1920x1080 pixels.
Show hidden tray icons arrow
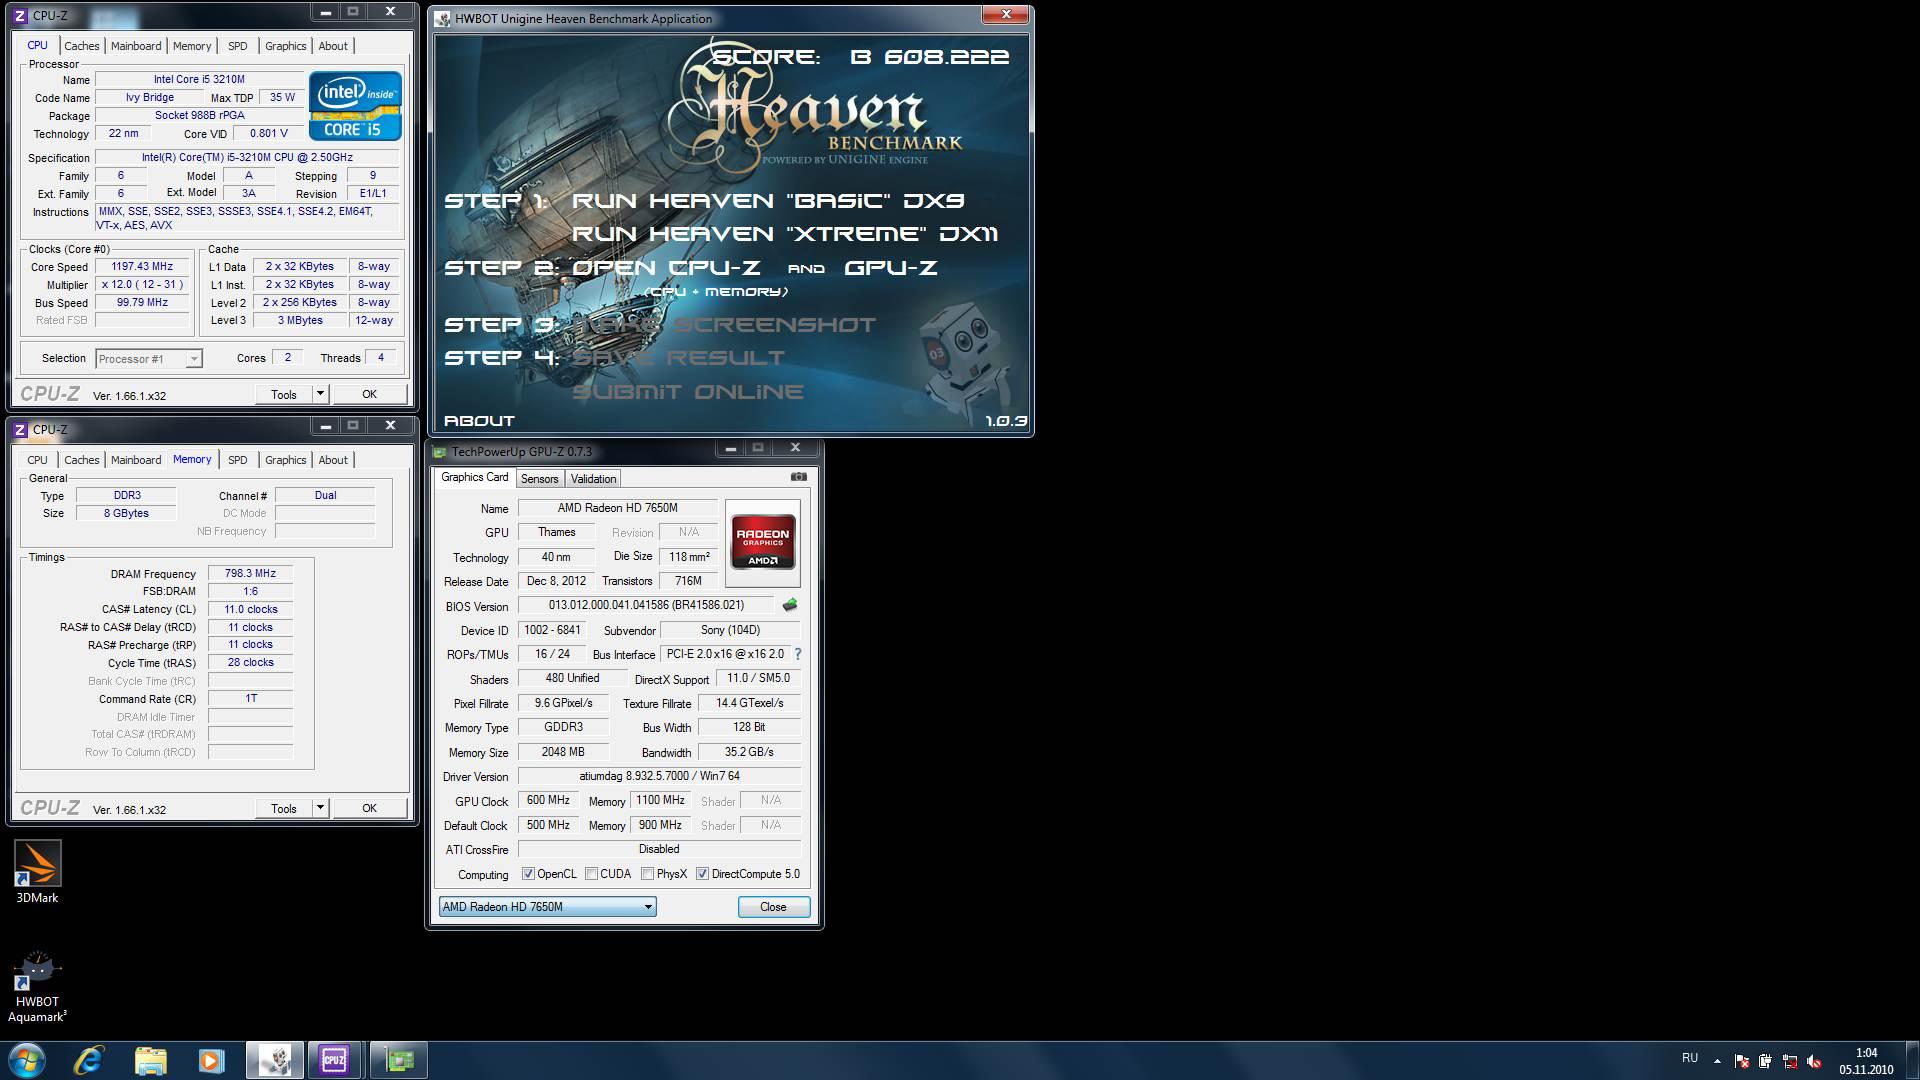tap(1718, 1061)
